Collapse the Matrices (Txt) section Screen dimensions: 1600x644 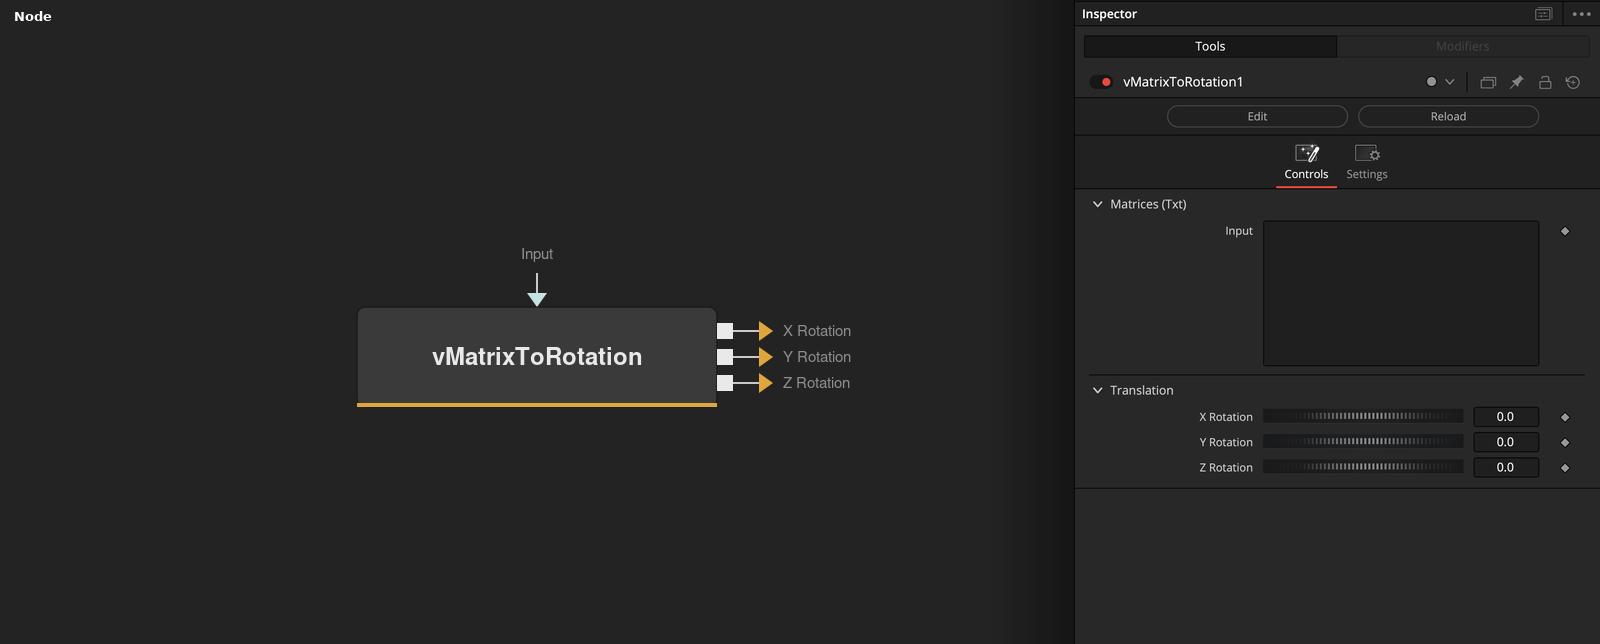pos(1098,204)
